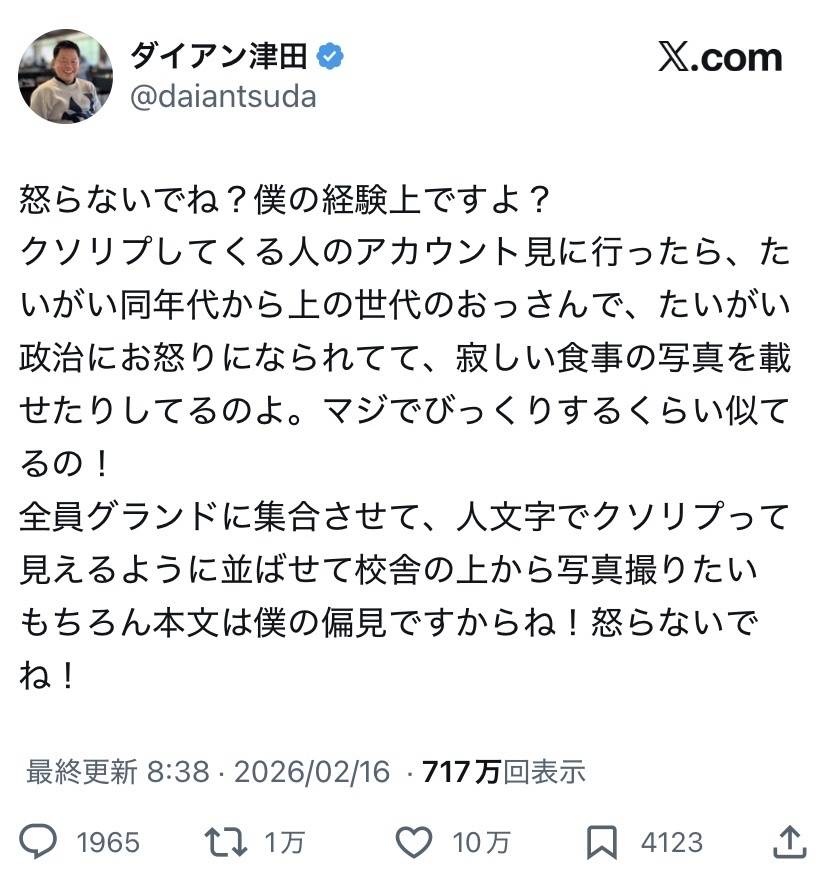The height and width of the screenshot is (874, 828).
Task: Click the 10万 like count
Action: (x=479, y=843)
